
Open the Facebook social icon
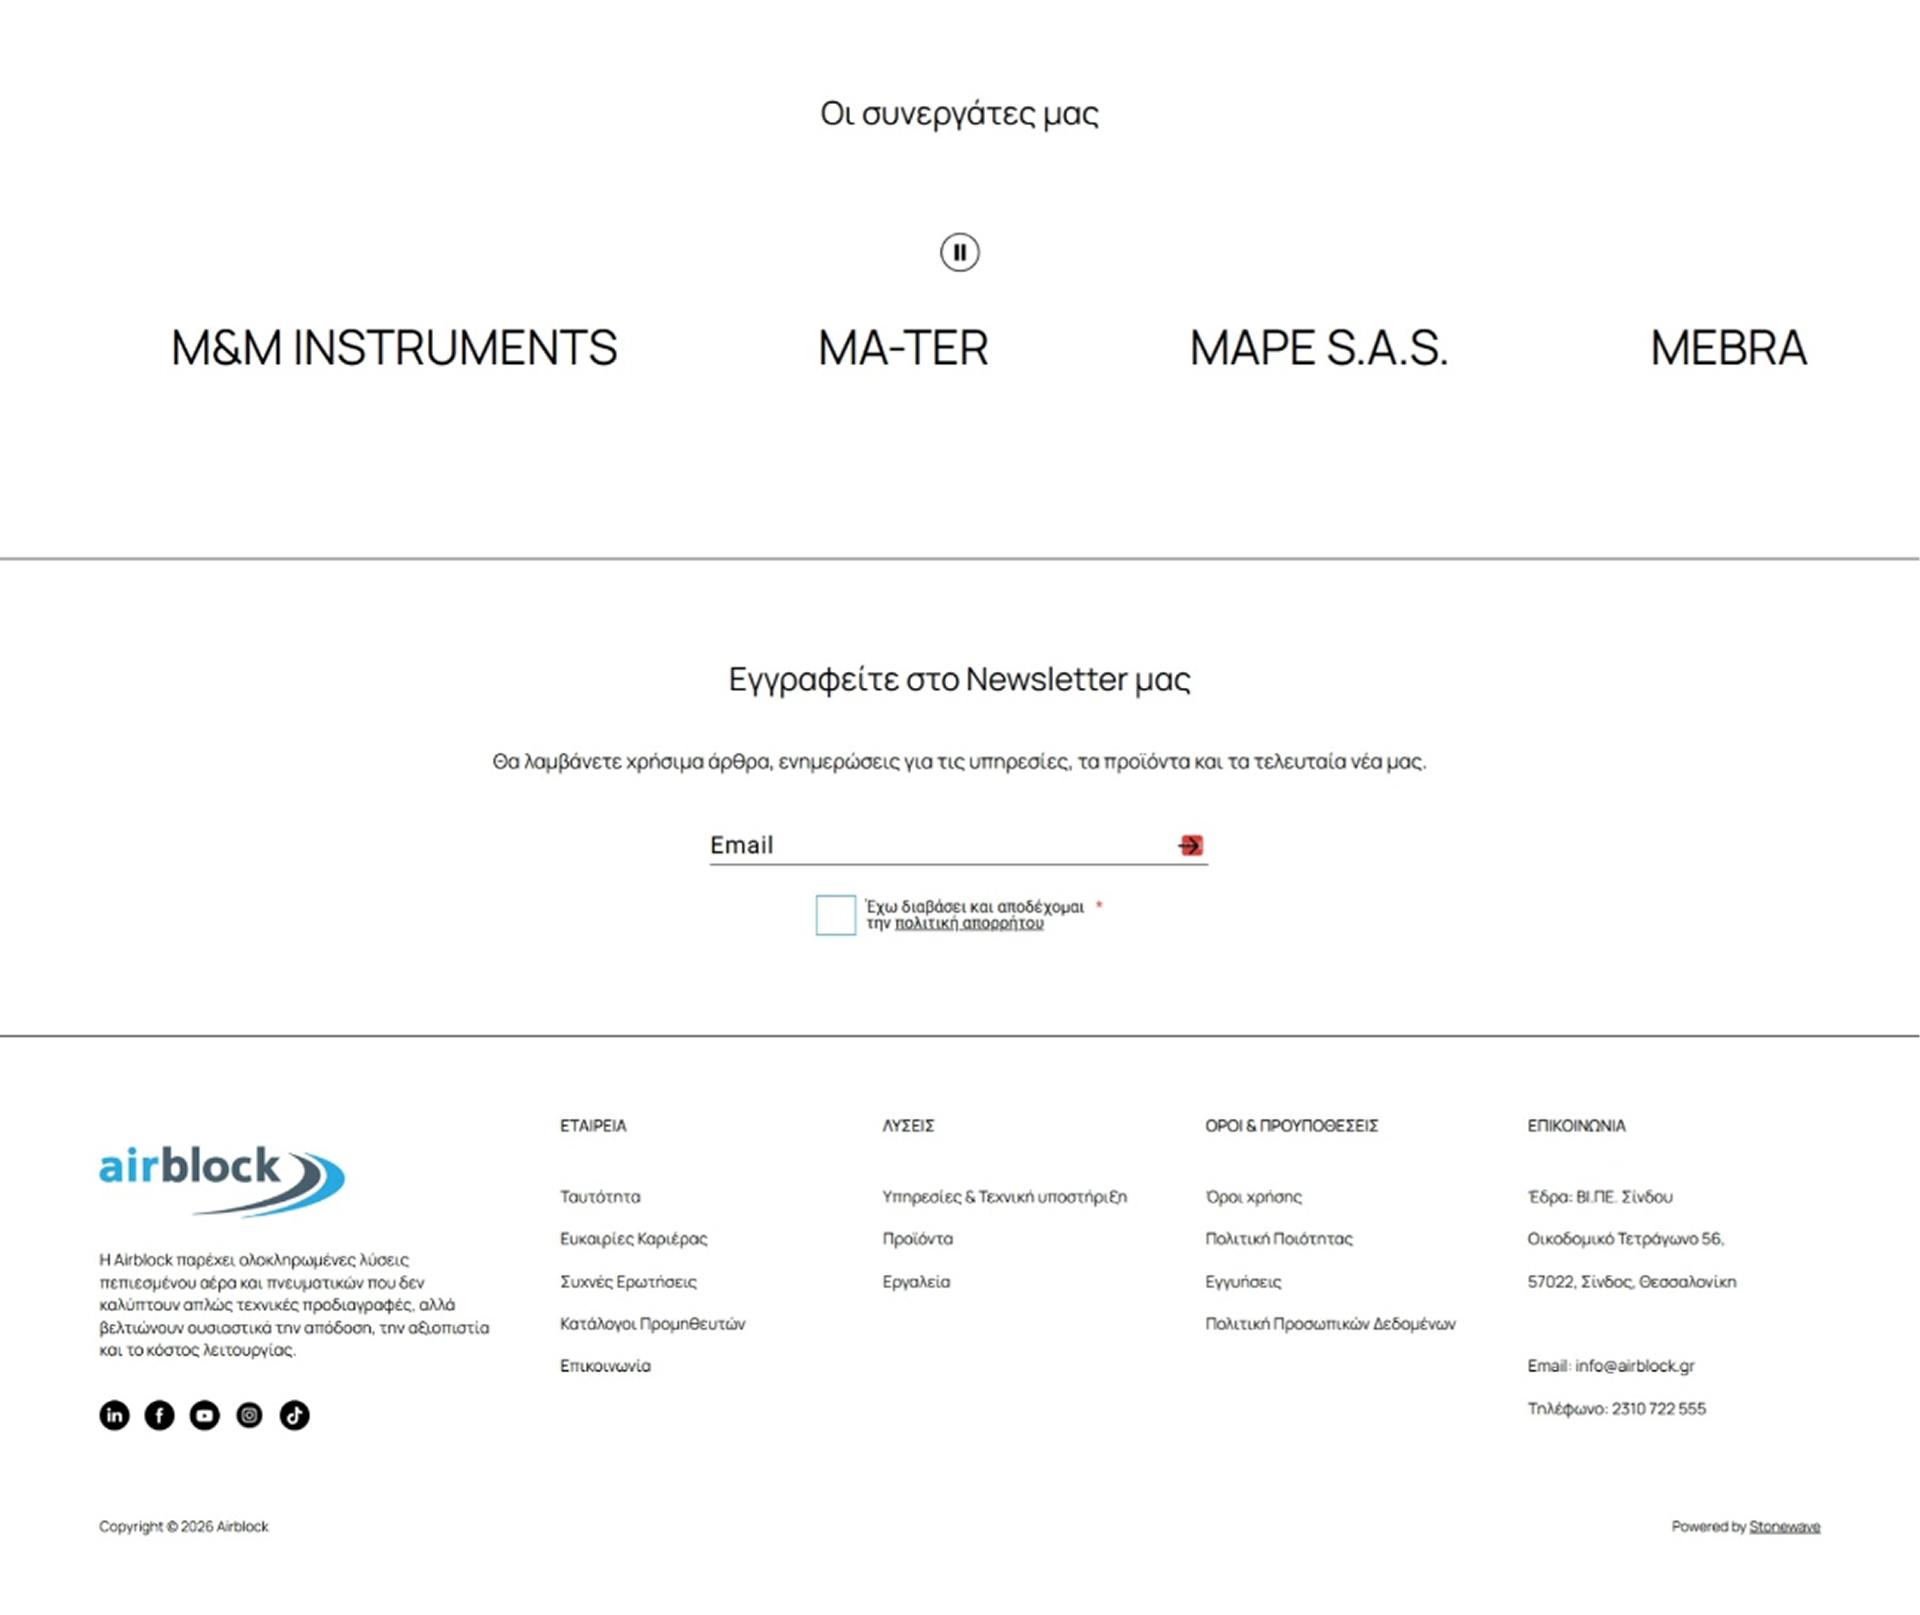(x=159, y=1415)
